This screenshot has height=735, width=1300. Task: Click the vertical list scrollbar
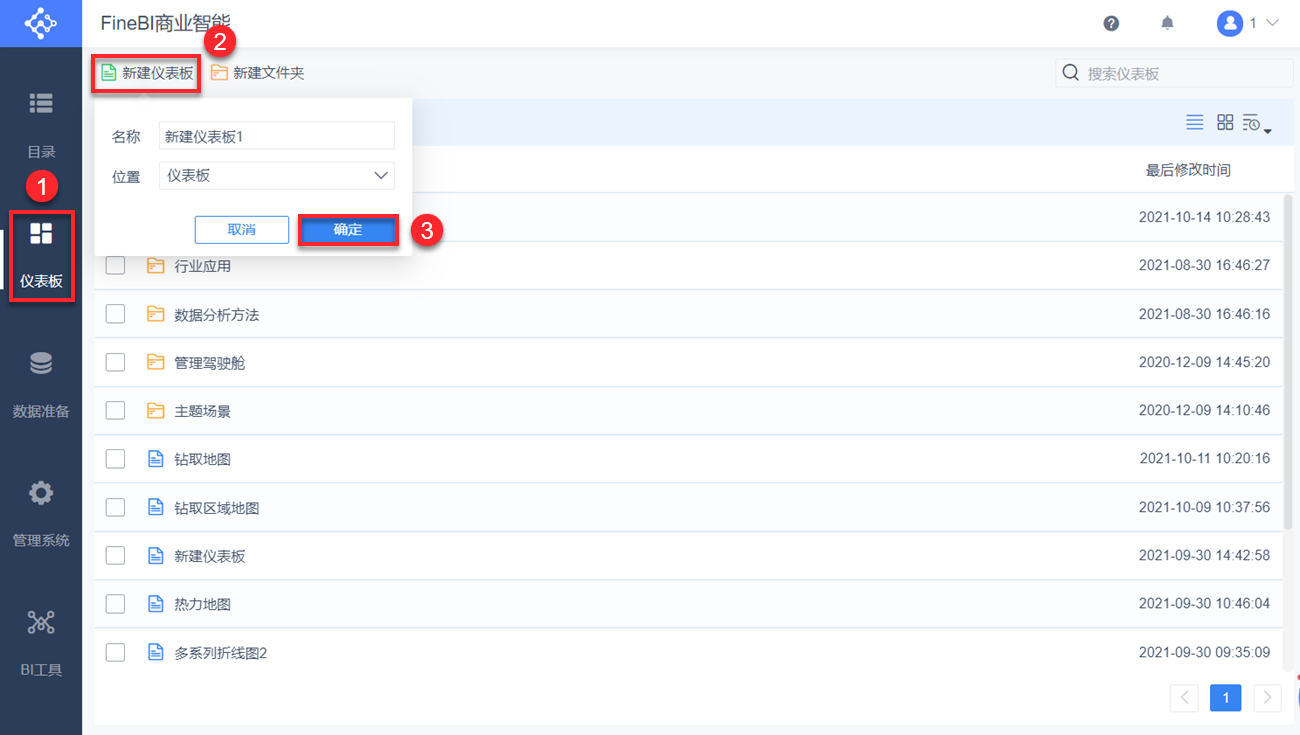click(x=1288, y=360)
